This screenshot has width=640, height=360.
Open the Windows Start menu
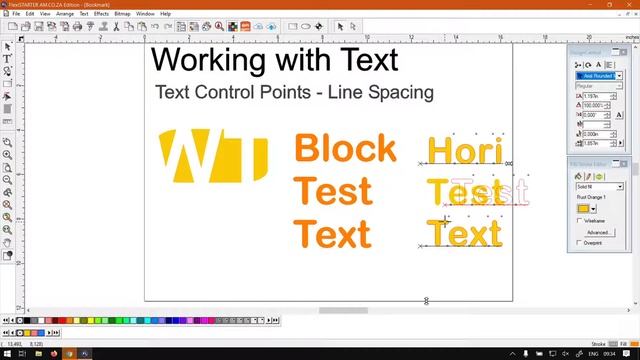pyautogui.click(x=7, y=353)
